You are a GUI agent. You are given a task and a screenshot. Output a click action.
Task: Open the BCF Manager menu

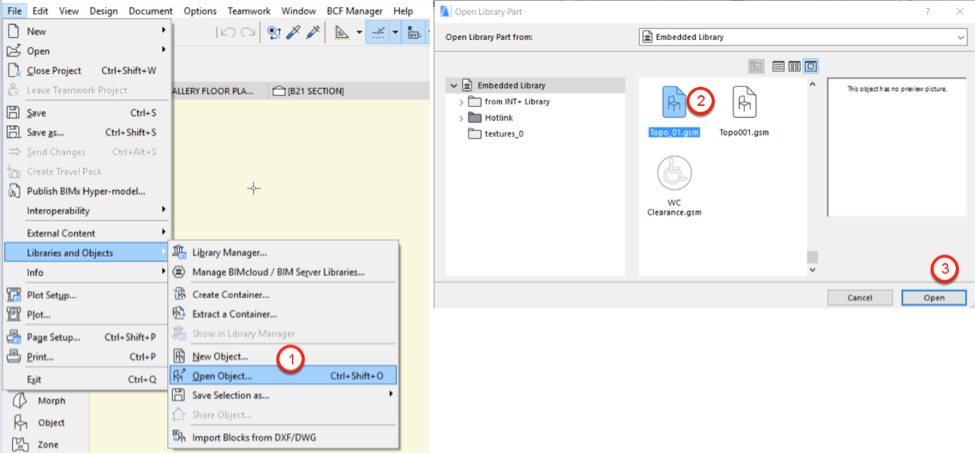(355, 11)
